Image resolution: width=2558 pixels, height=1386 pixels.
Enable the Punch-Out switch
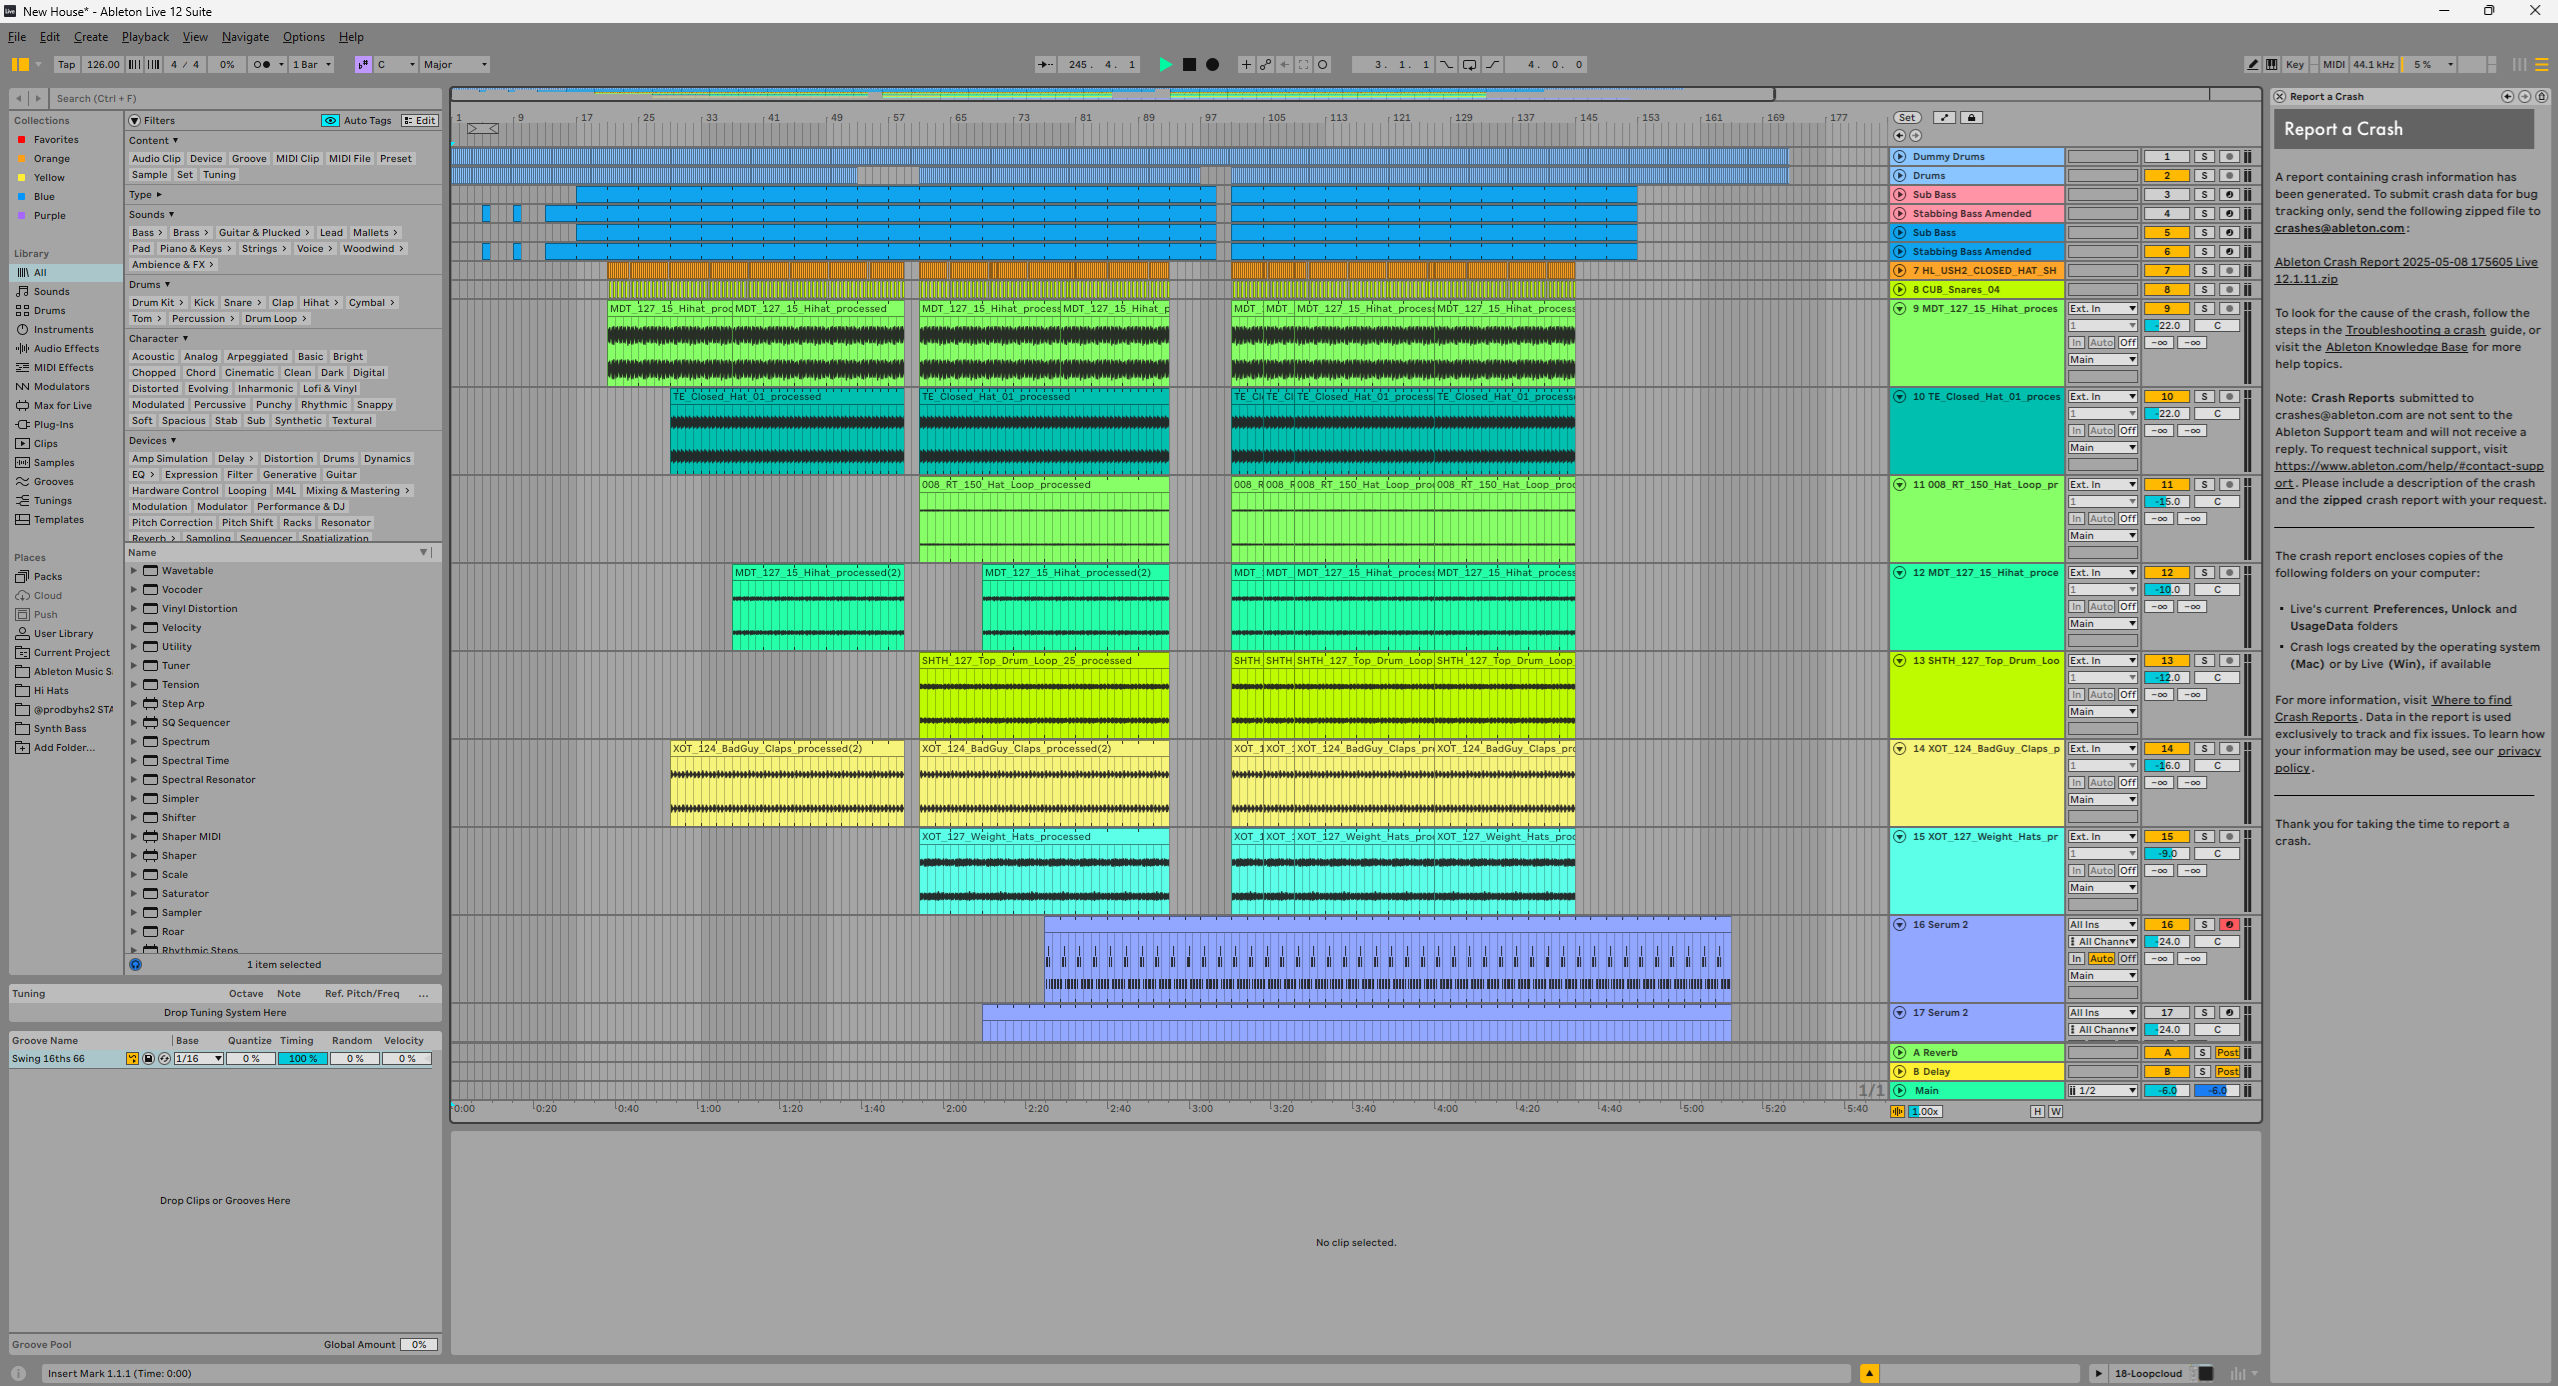[1492, 65]
